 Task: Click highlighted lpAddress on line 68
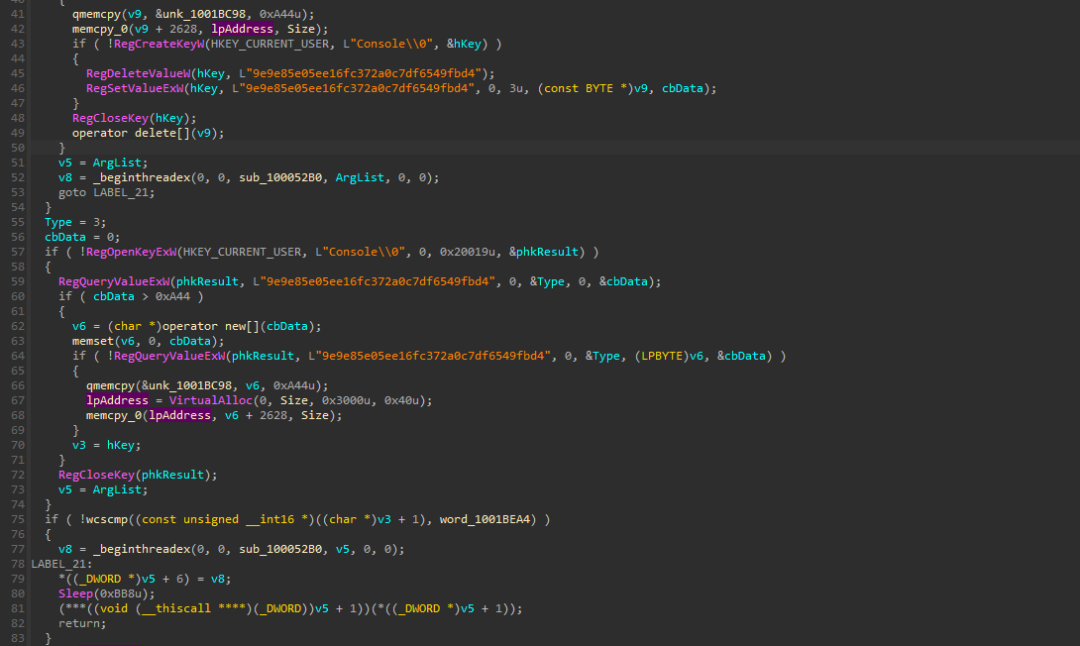[180, 416]
